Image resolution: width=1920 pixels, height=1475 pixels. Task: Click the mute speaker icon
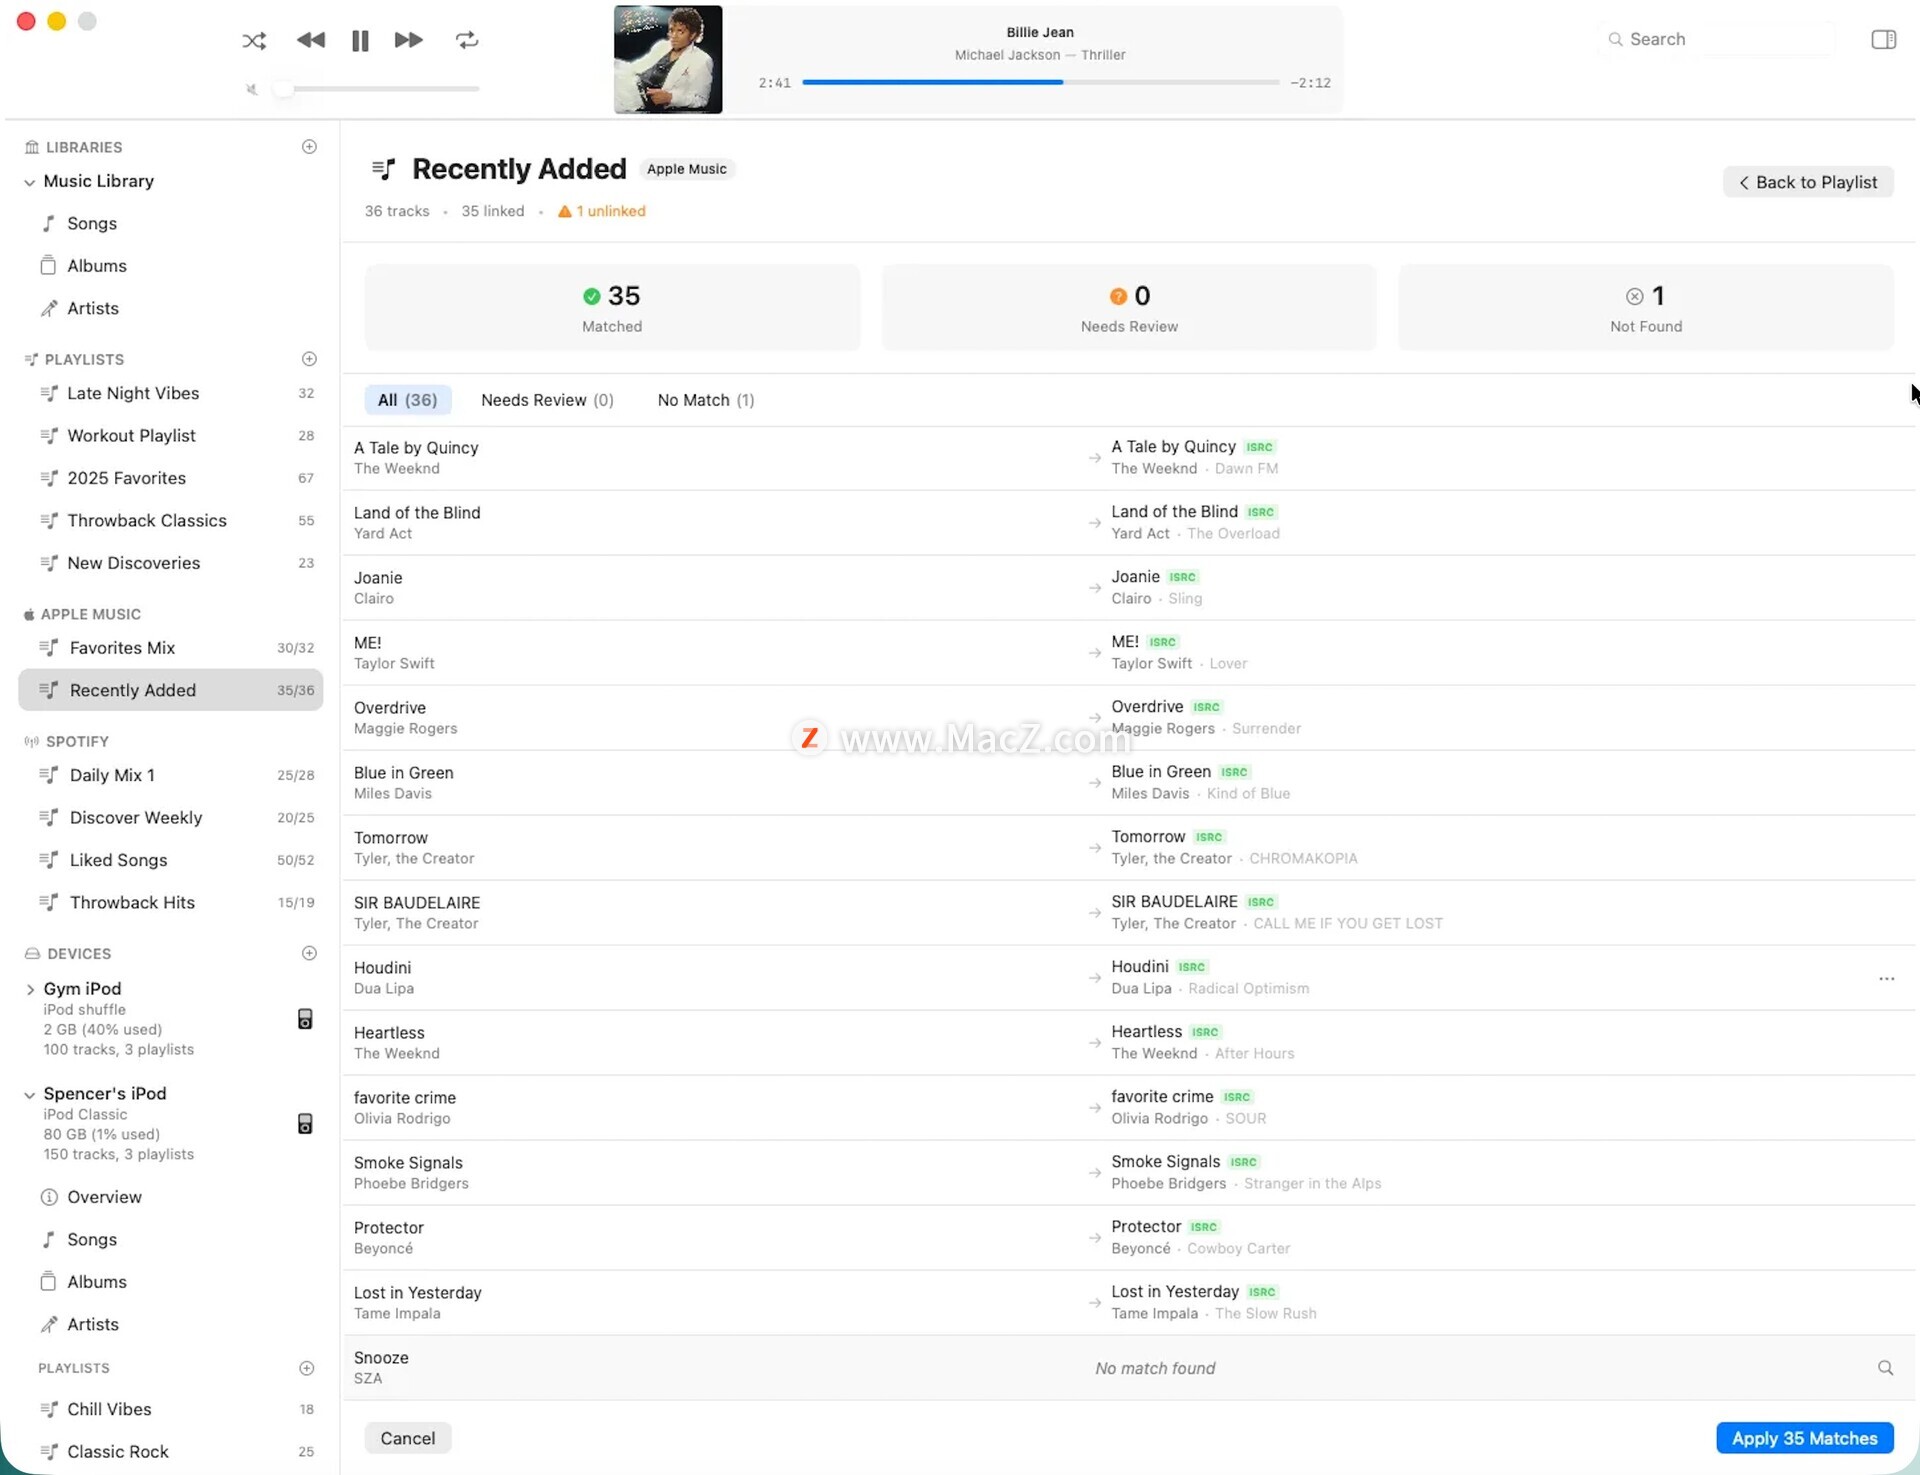(252, 89)
